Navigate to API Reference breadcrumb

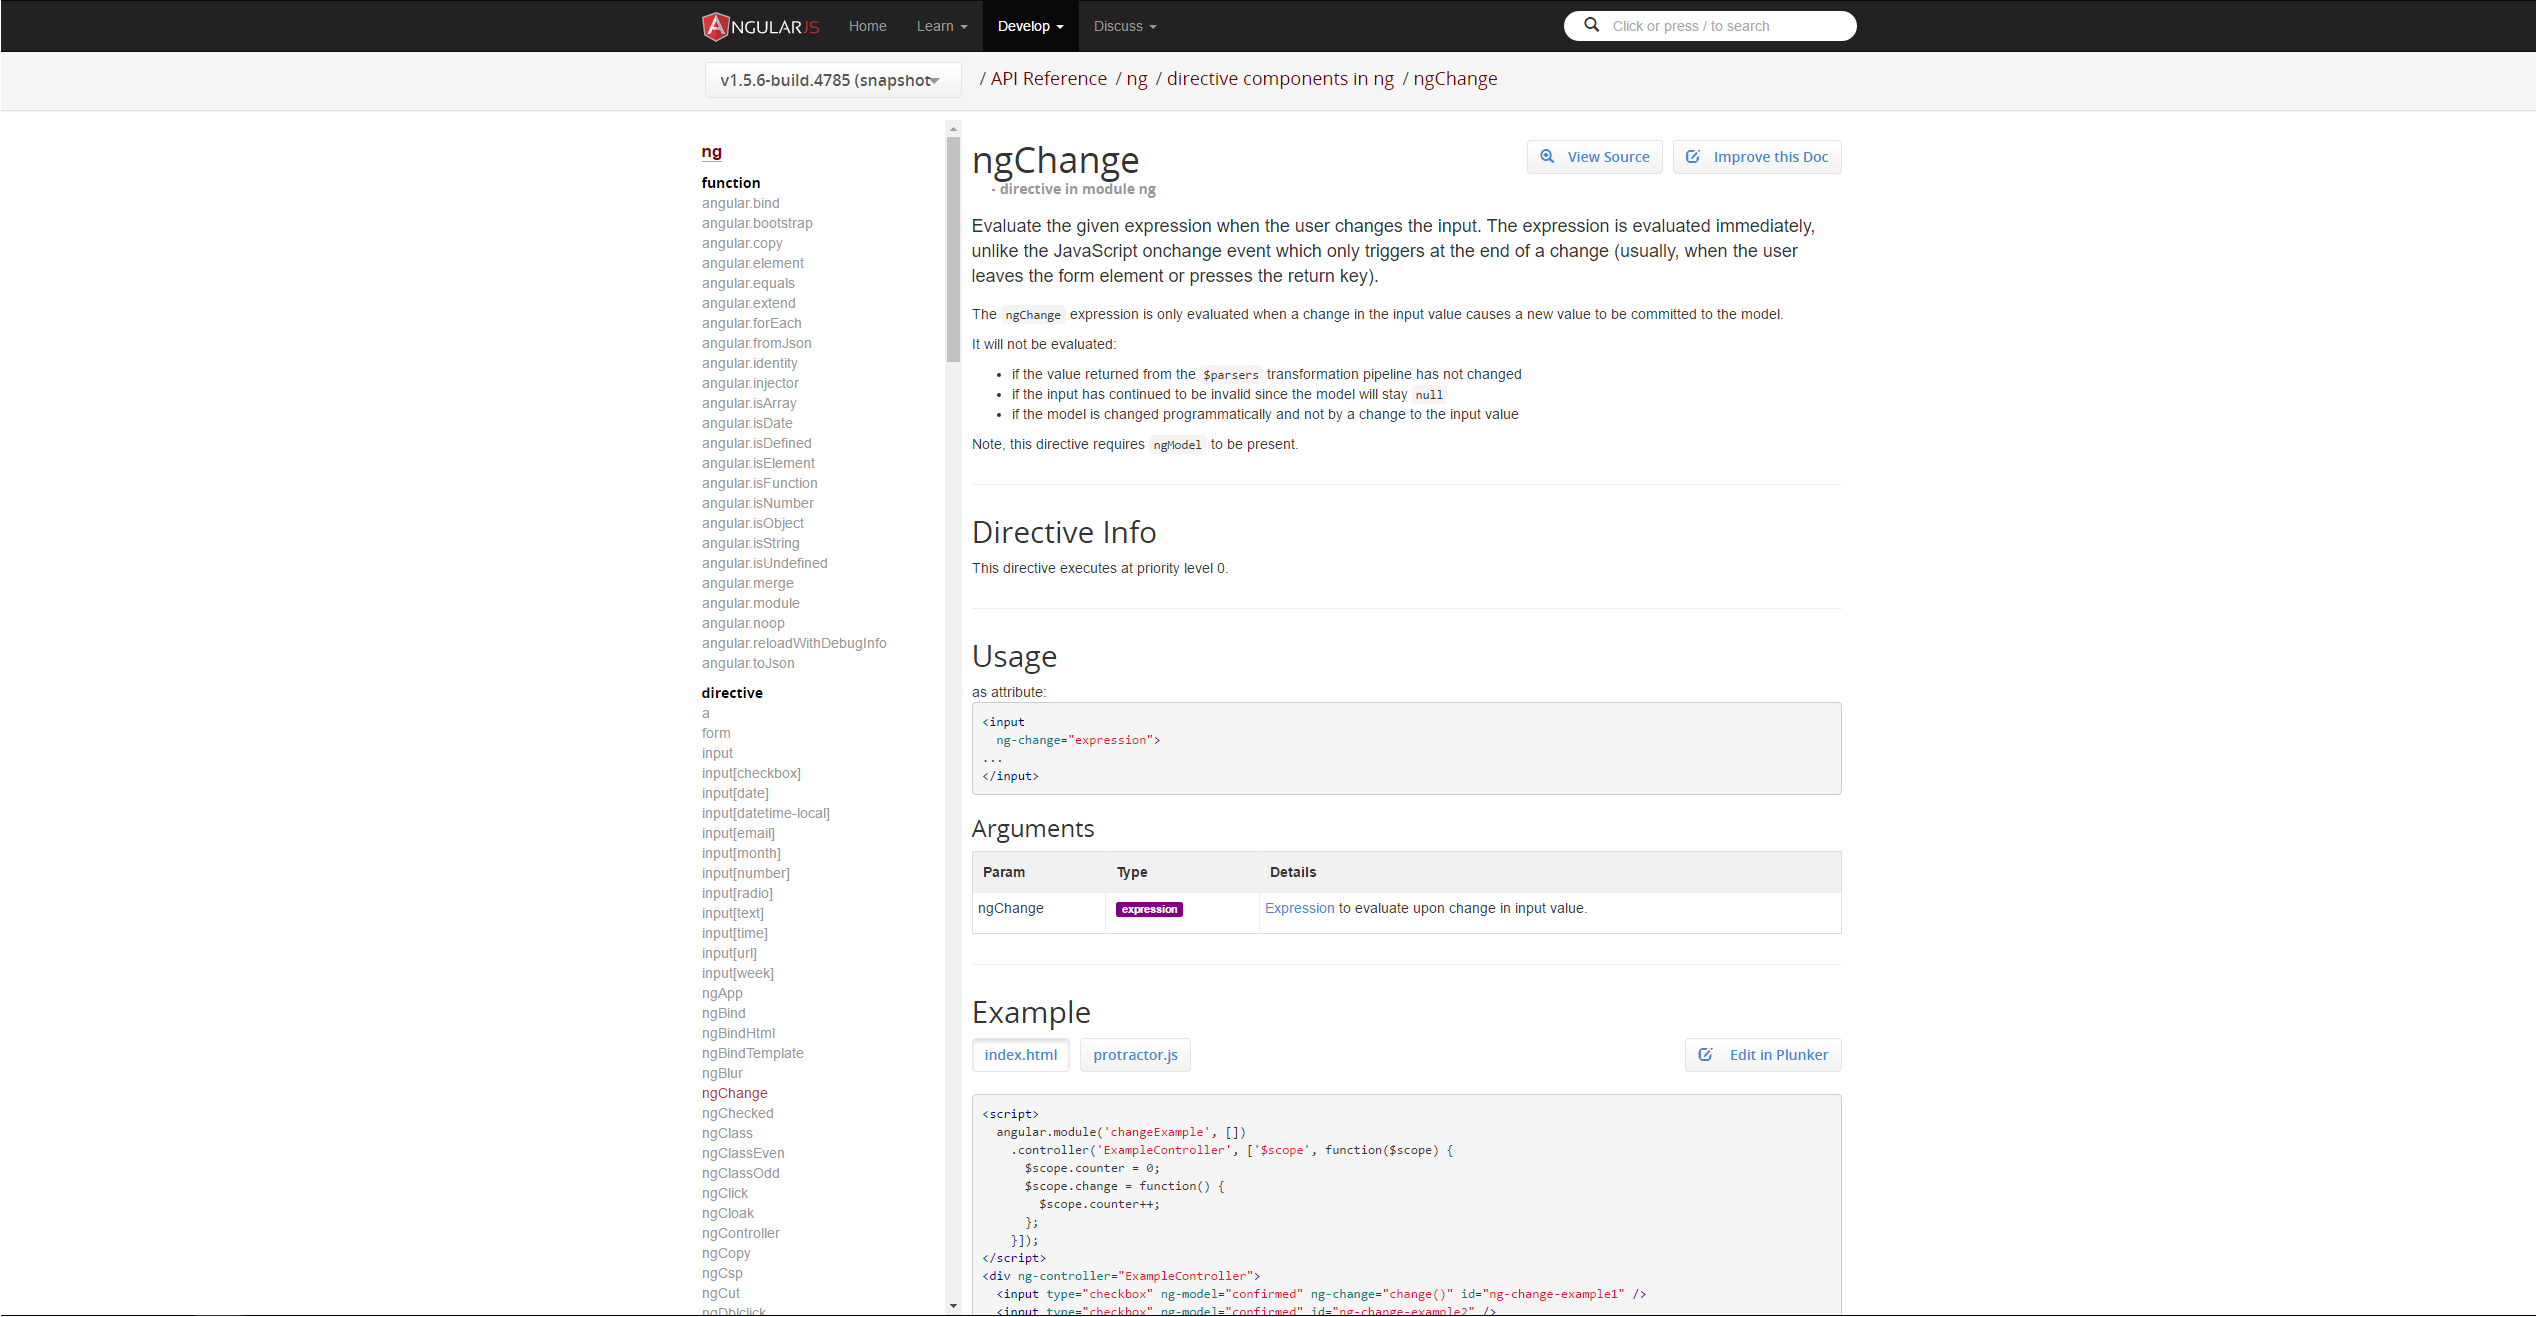pos(1047,78)
